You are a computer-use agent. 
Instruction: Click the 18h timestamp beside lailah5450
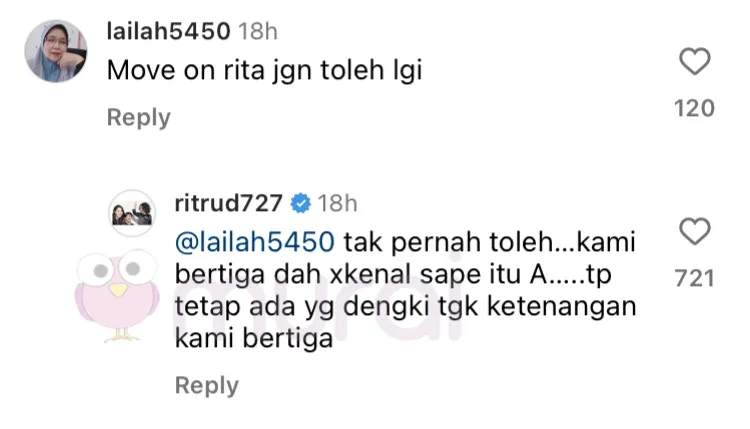pos(258,32)
